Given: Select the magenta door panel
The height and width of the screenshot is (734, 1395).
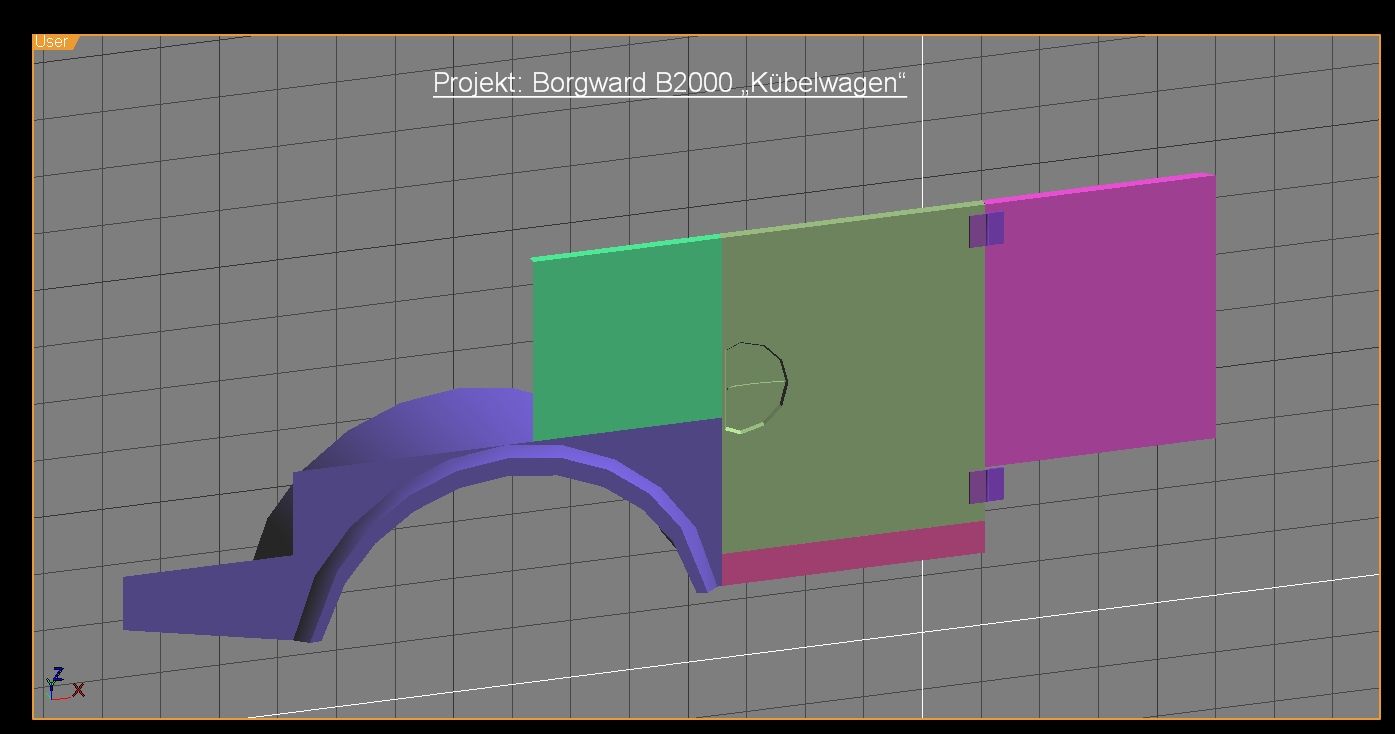Looking at the screenshot, I should tap(1100, 318).
